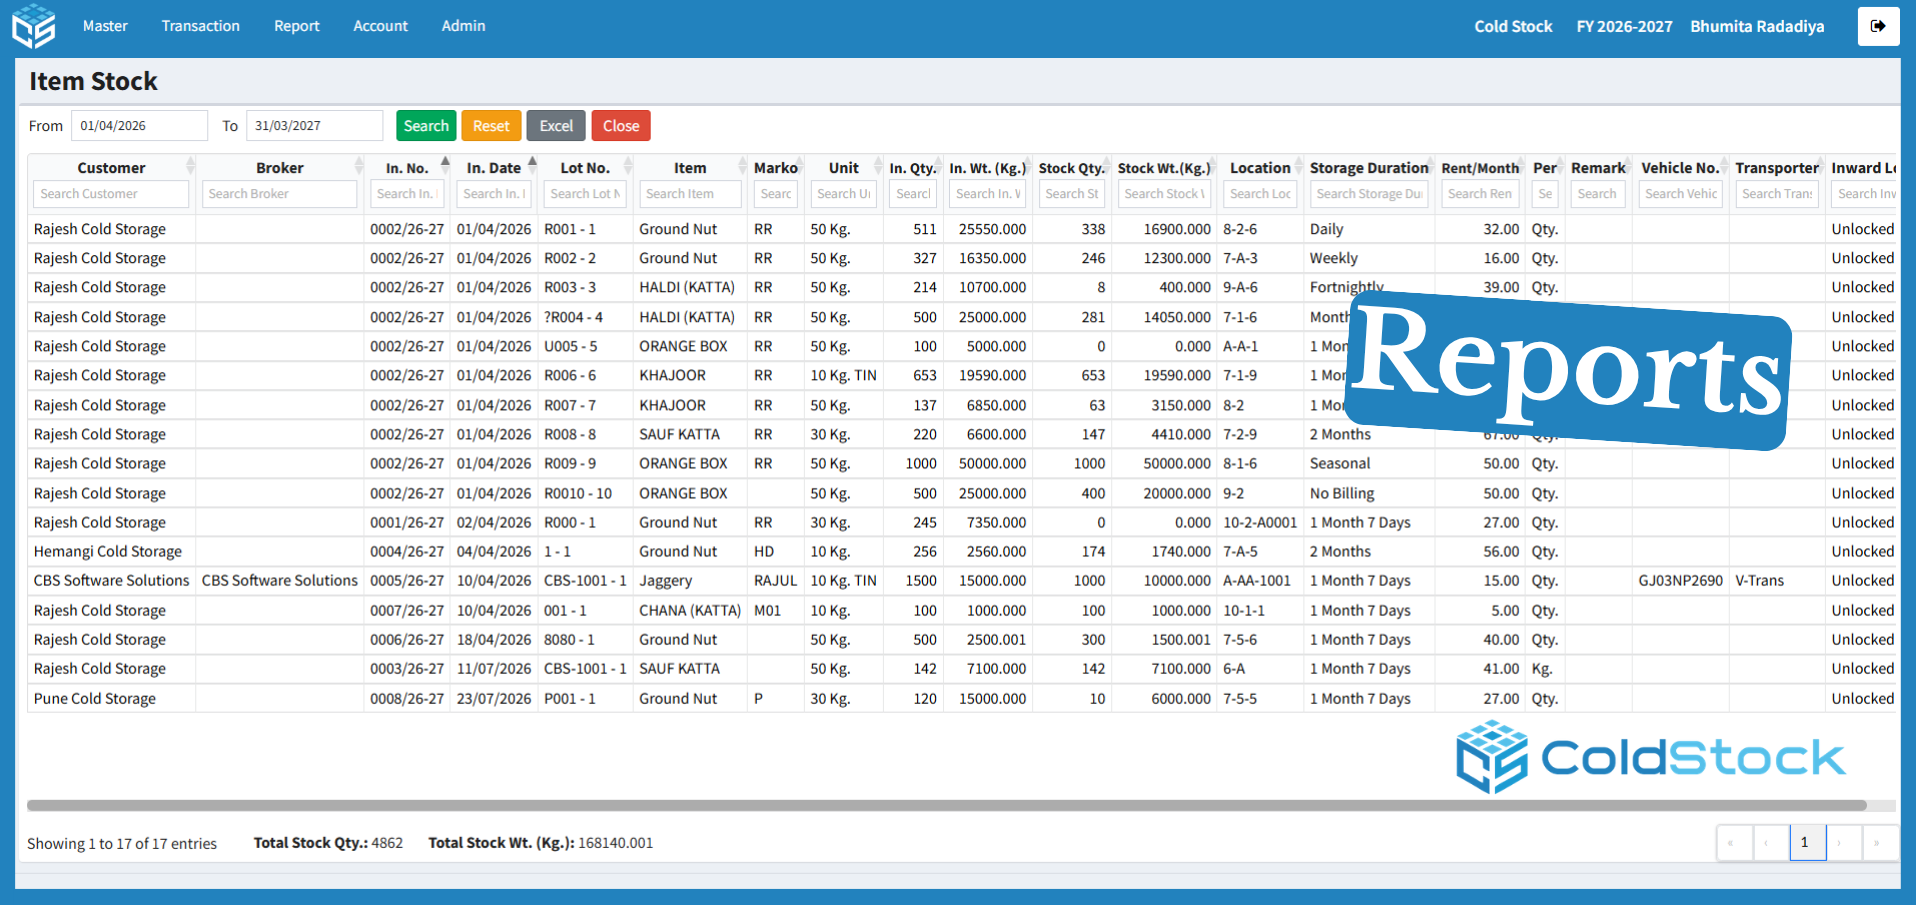This screenshot has height=905, width=1916.
Task: Focus the Search Location filter box
Action: pos(1260,194)
